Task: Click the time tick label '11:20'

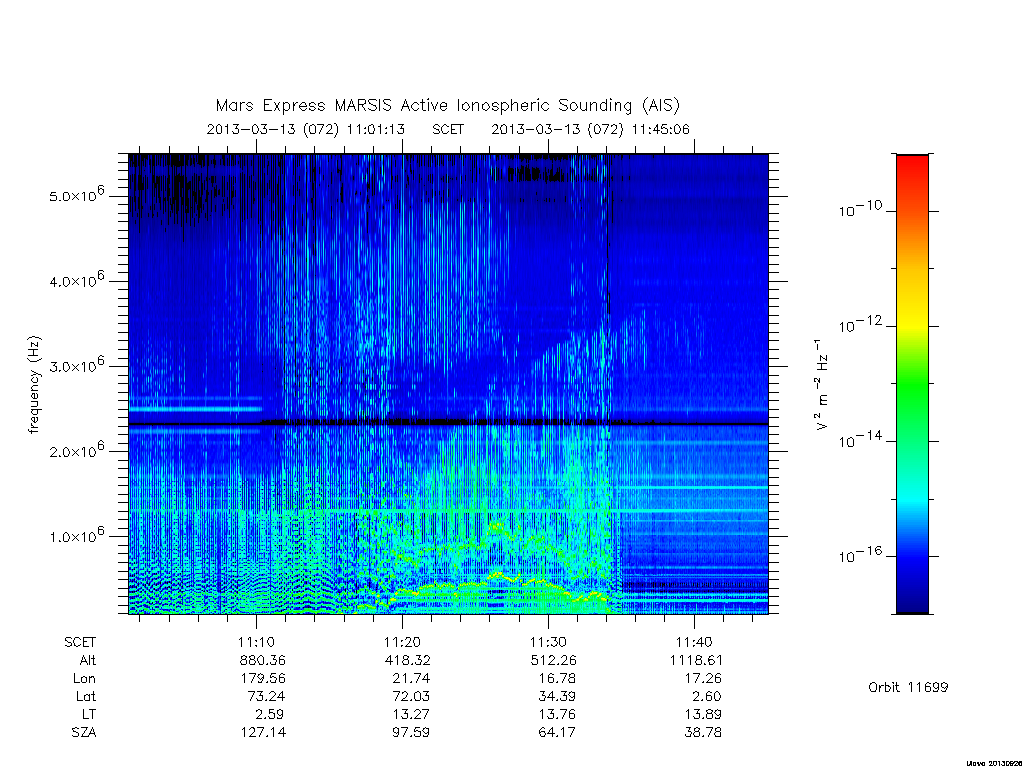Action: coord(402,642)
